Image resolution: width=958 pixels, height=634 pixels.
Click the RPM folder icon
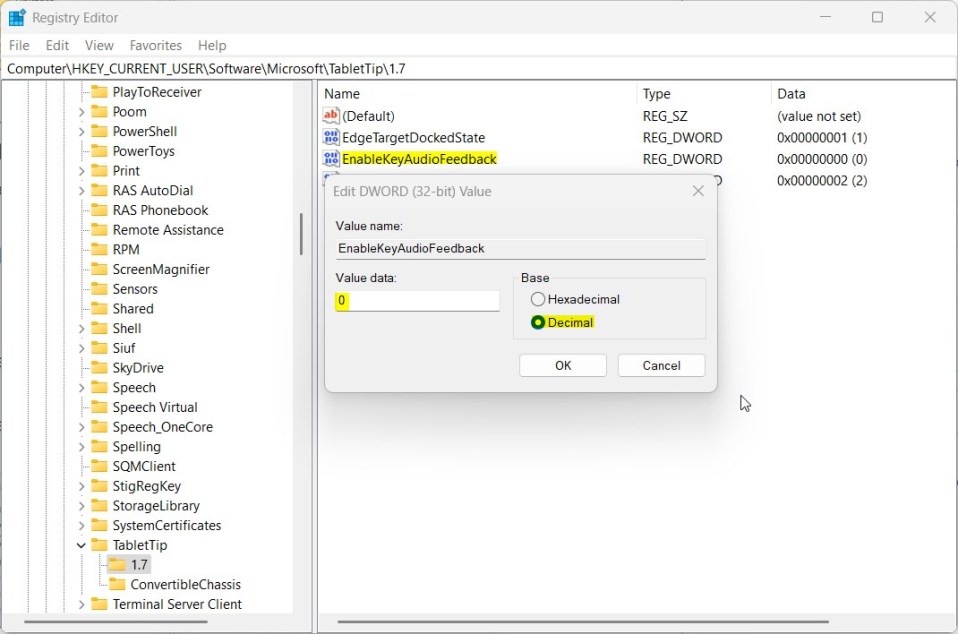(x=98, y=249)
